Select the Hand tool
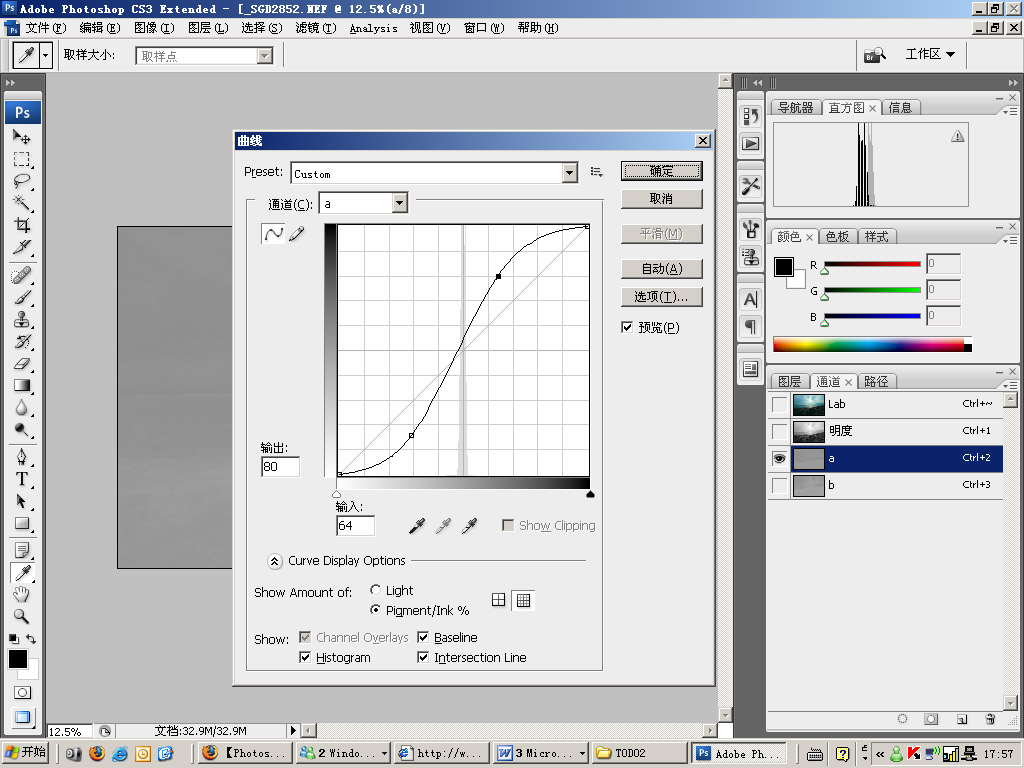Screen dimensions: 1024x768 [x=22, y=594]
